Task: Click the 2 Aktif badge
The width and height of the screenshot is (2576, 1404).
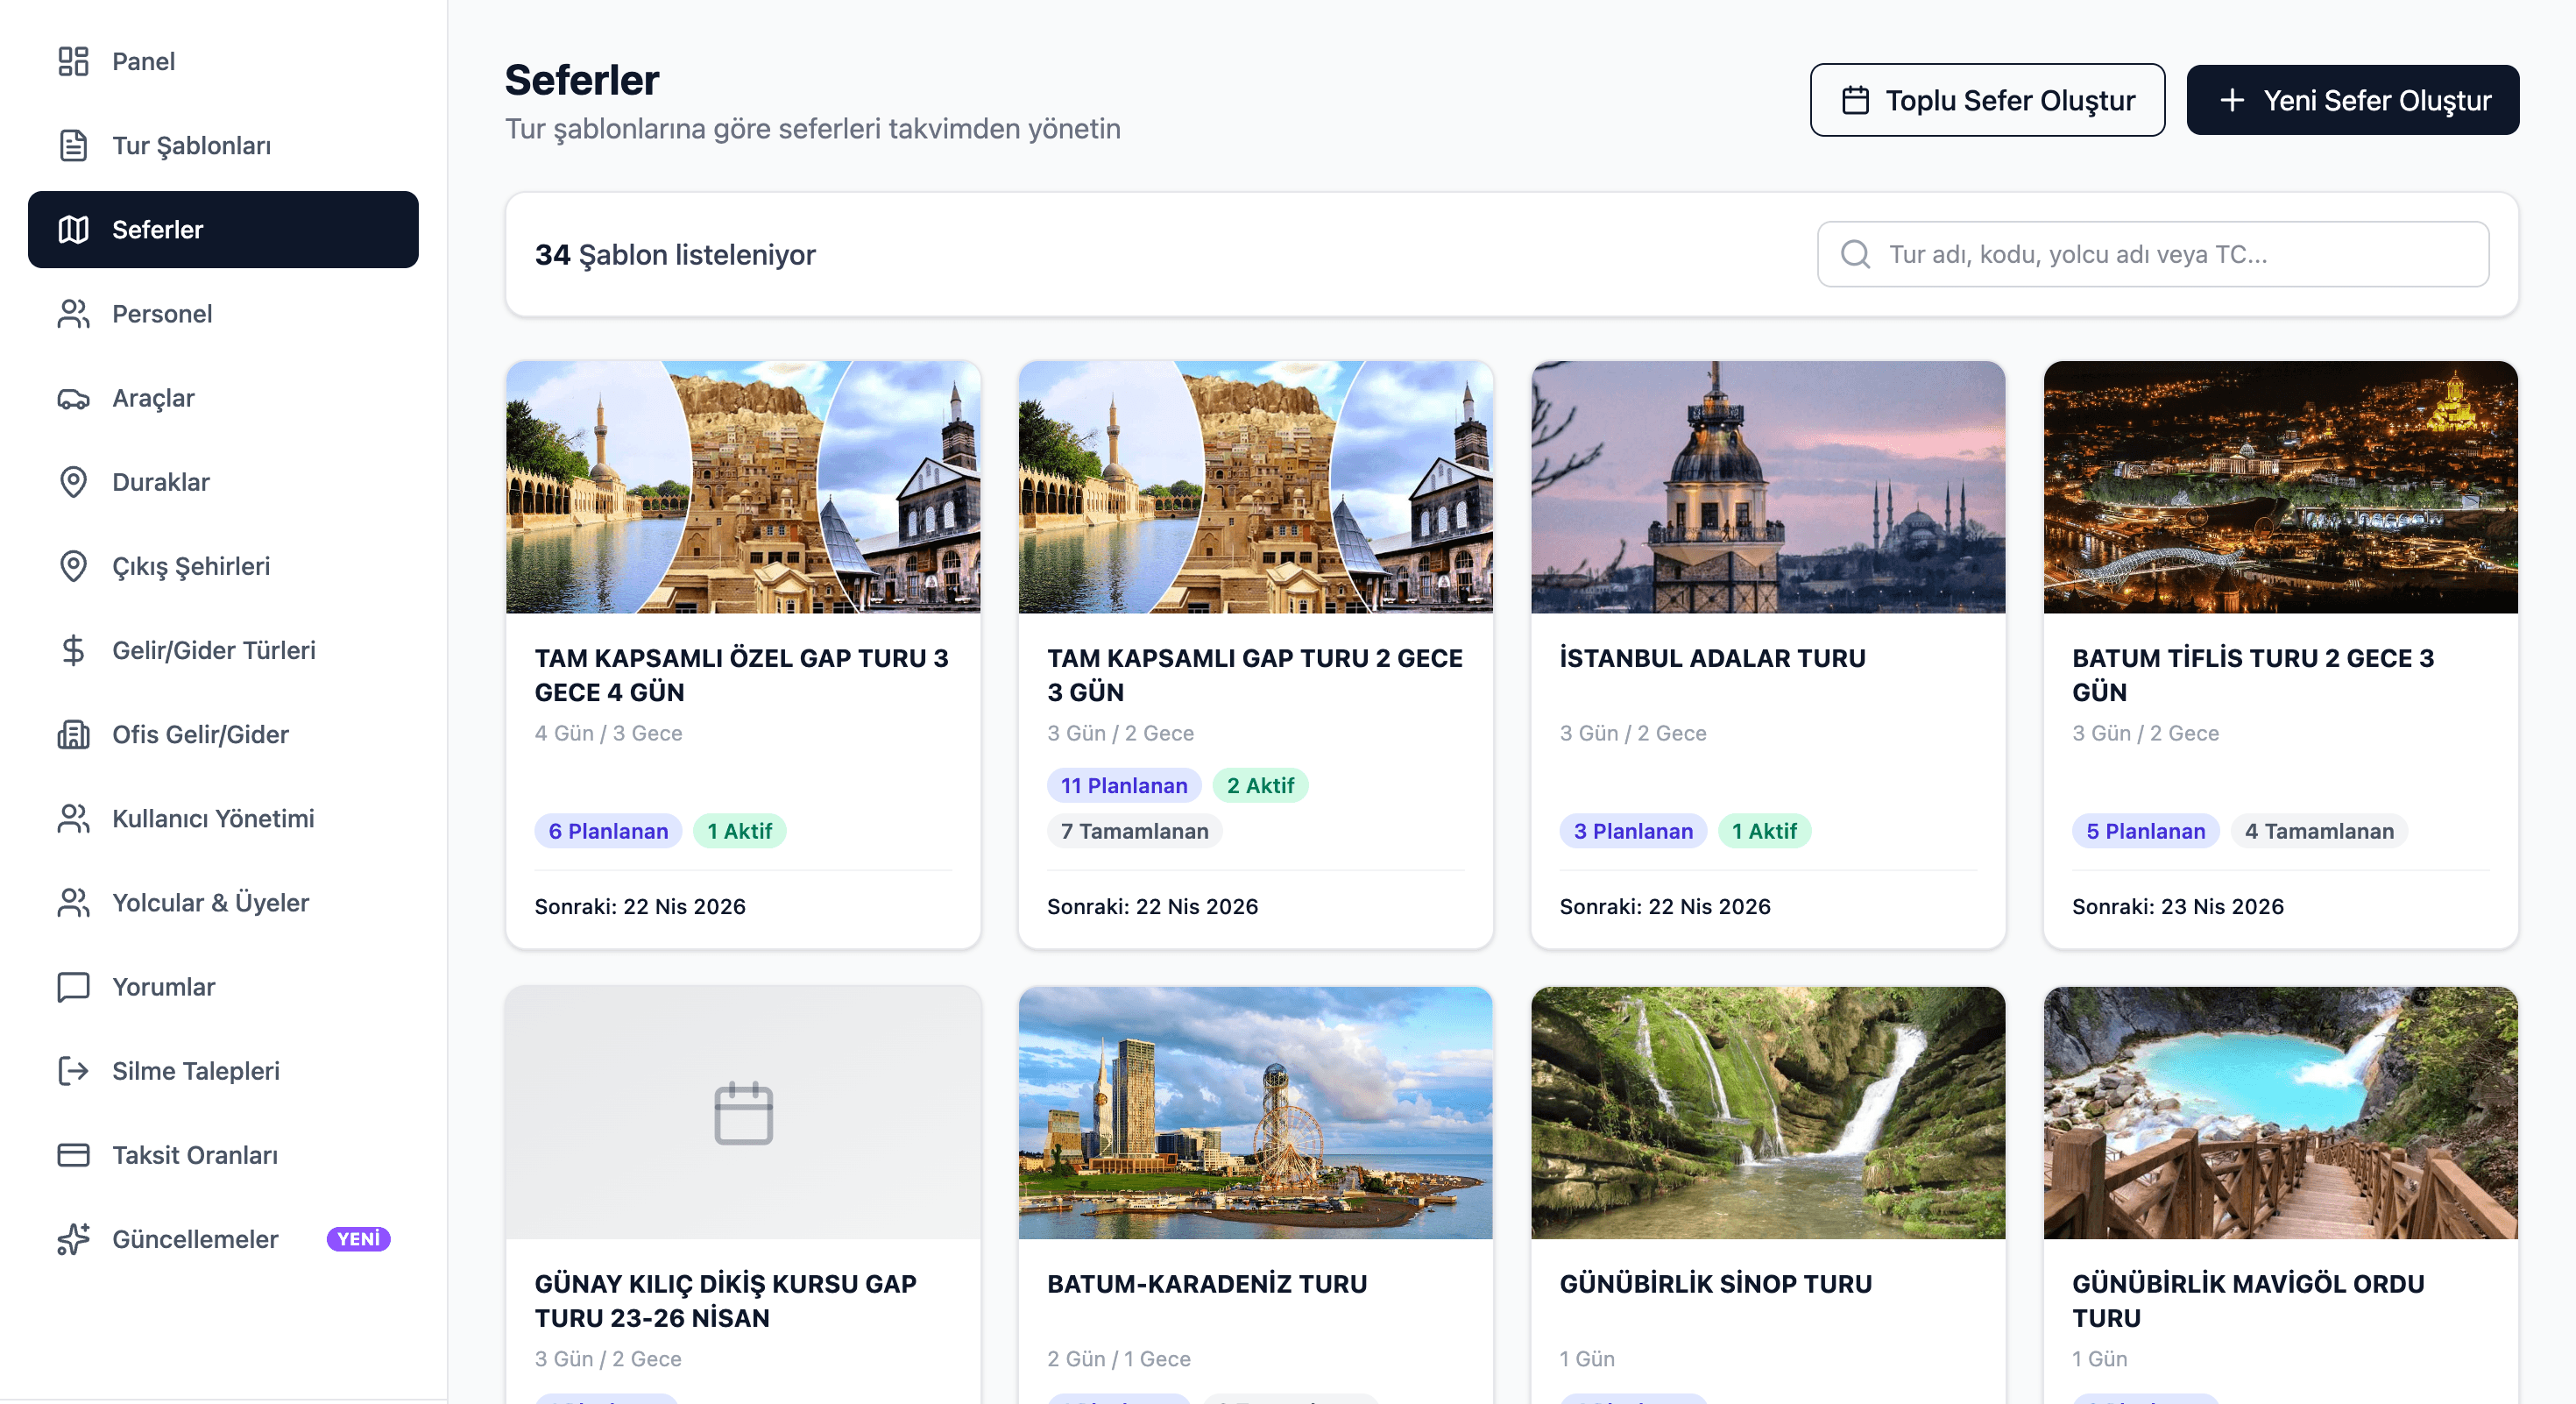Action: pos(1260,785)
